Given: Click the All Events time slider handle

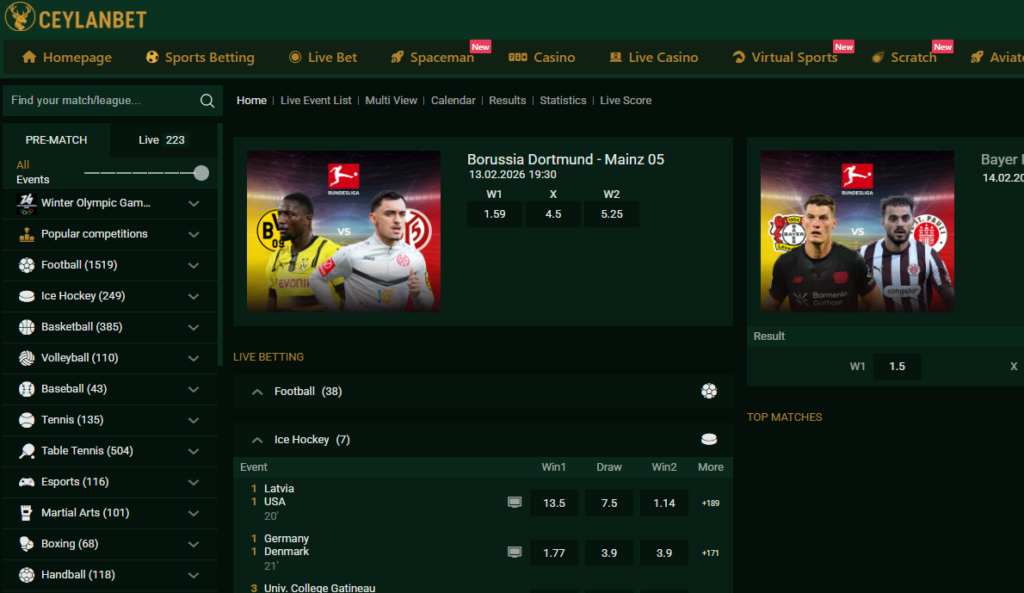Looking at the screenshot, I should (x=201, y=173).
